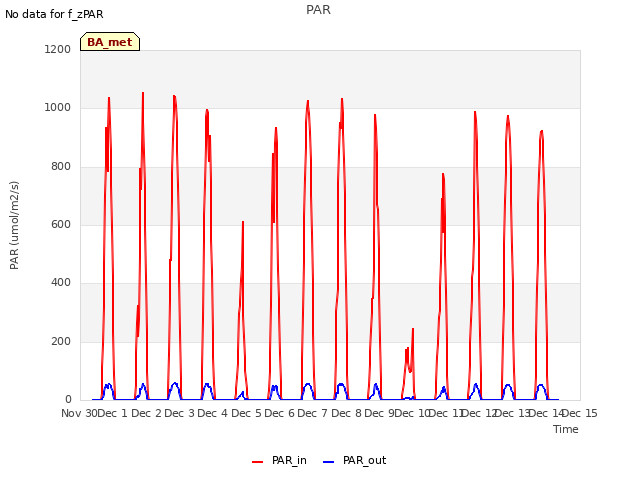Click the PAR_out legend entry
Screen dimensions: 640x480
pyautogui.click(x=354, y=460)
